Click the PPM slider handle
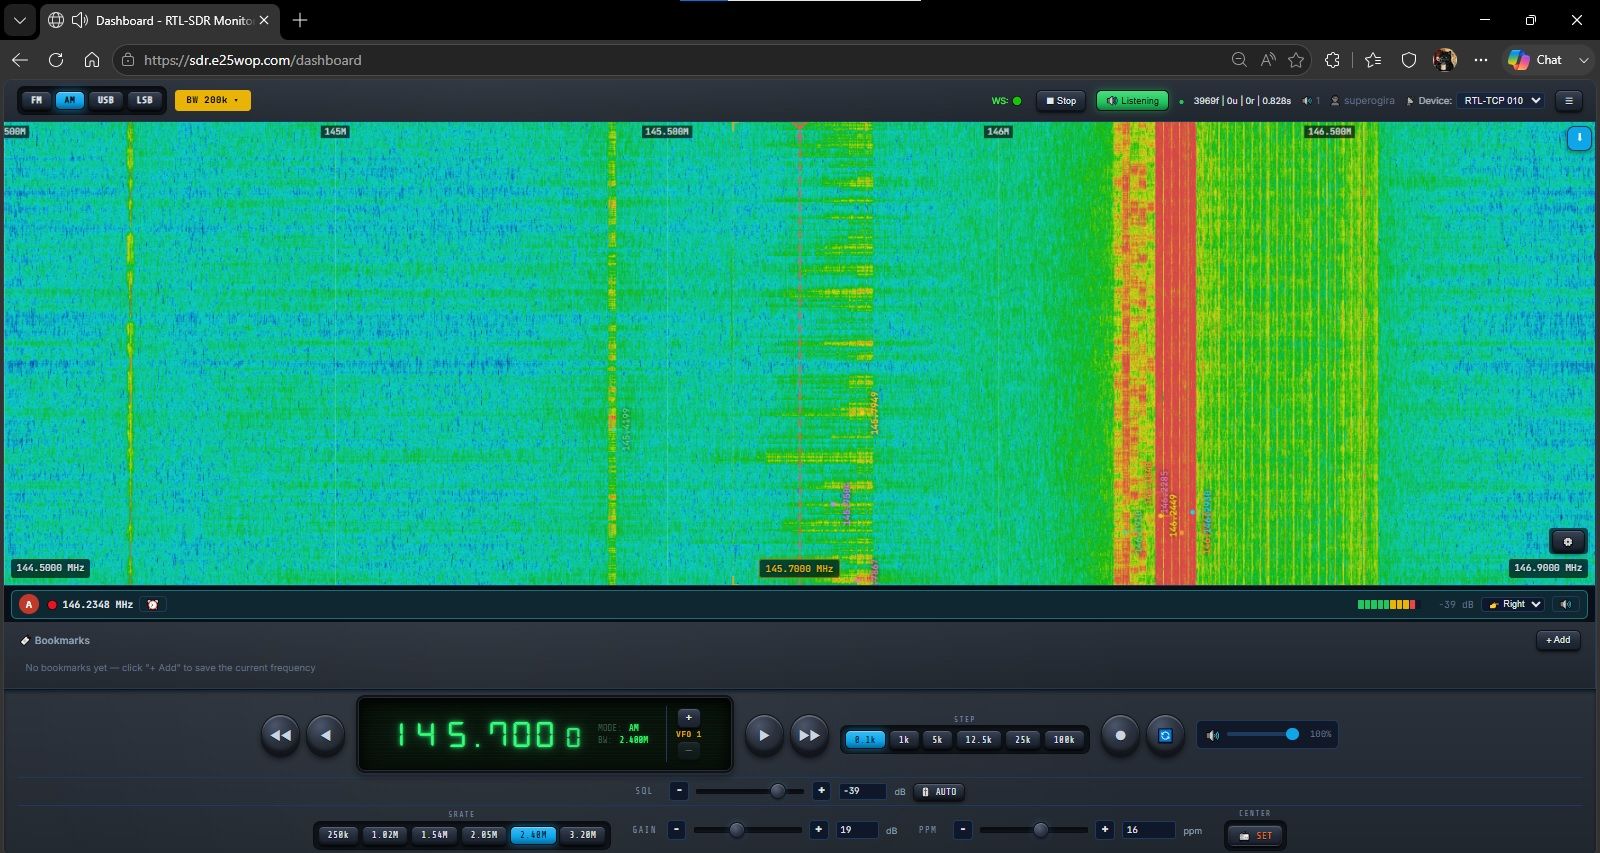 point(1041,829)
